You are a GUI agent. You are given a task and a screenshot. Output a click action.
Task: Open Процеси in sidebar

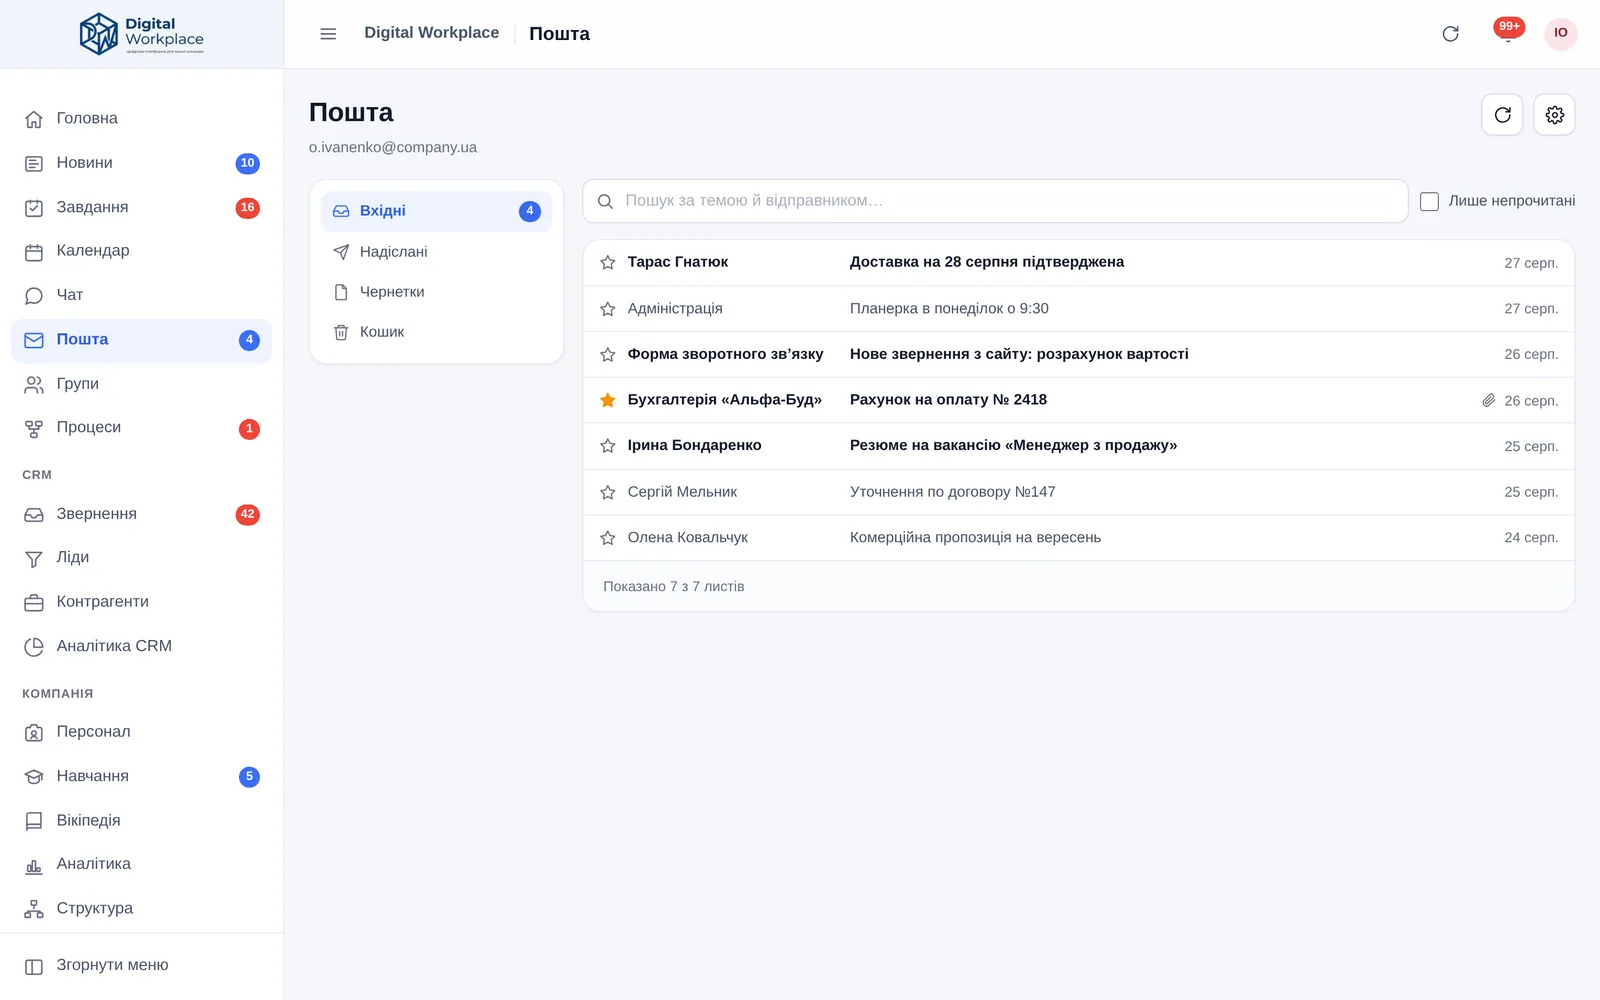(x=141, y=428)
